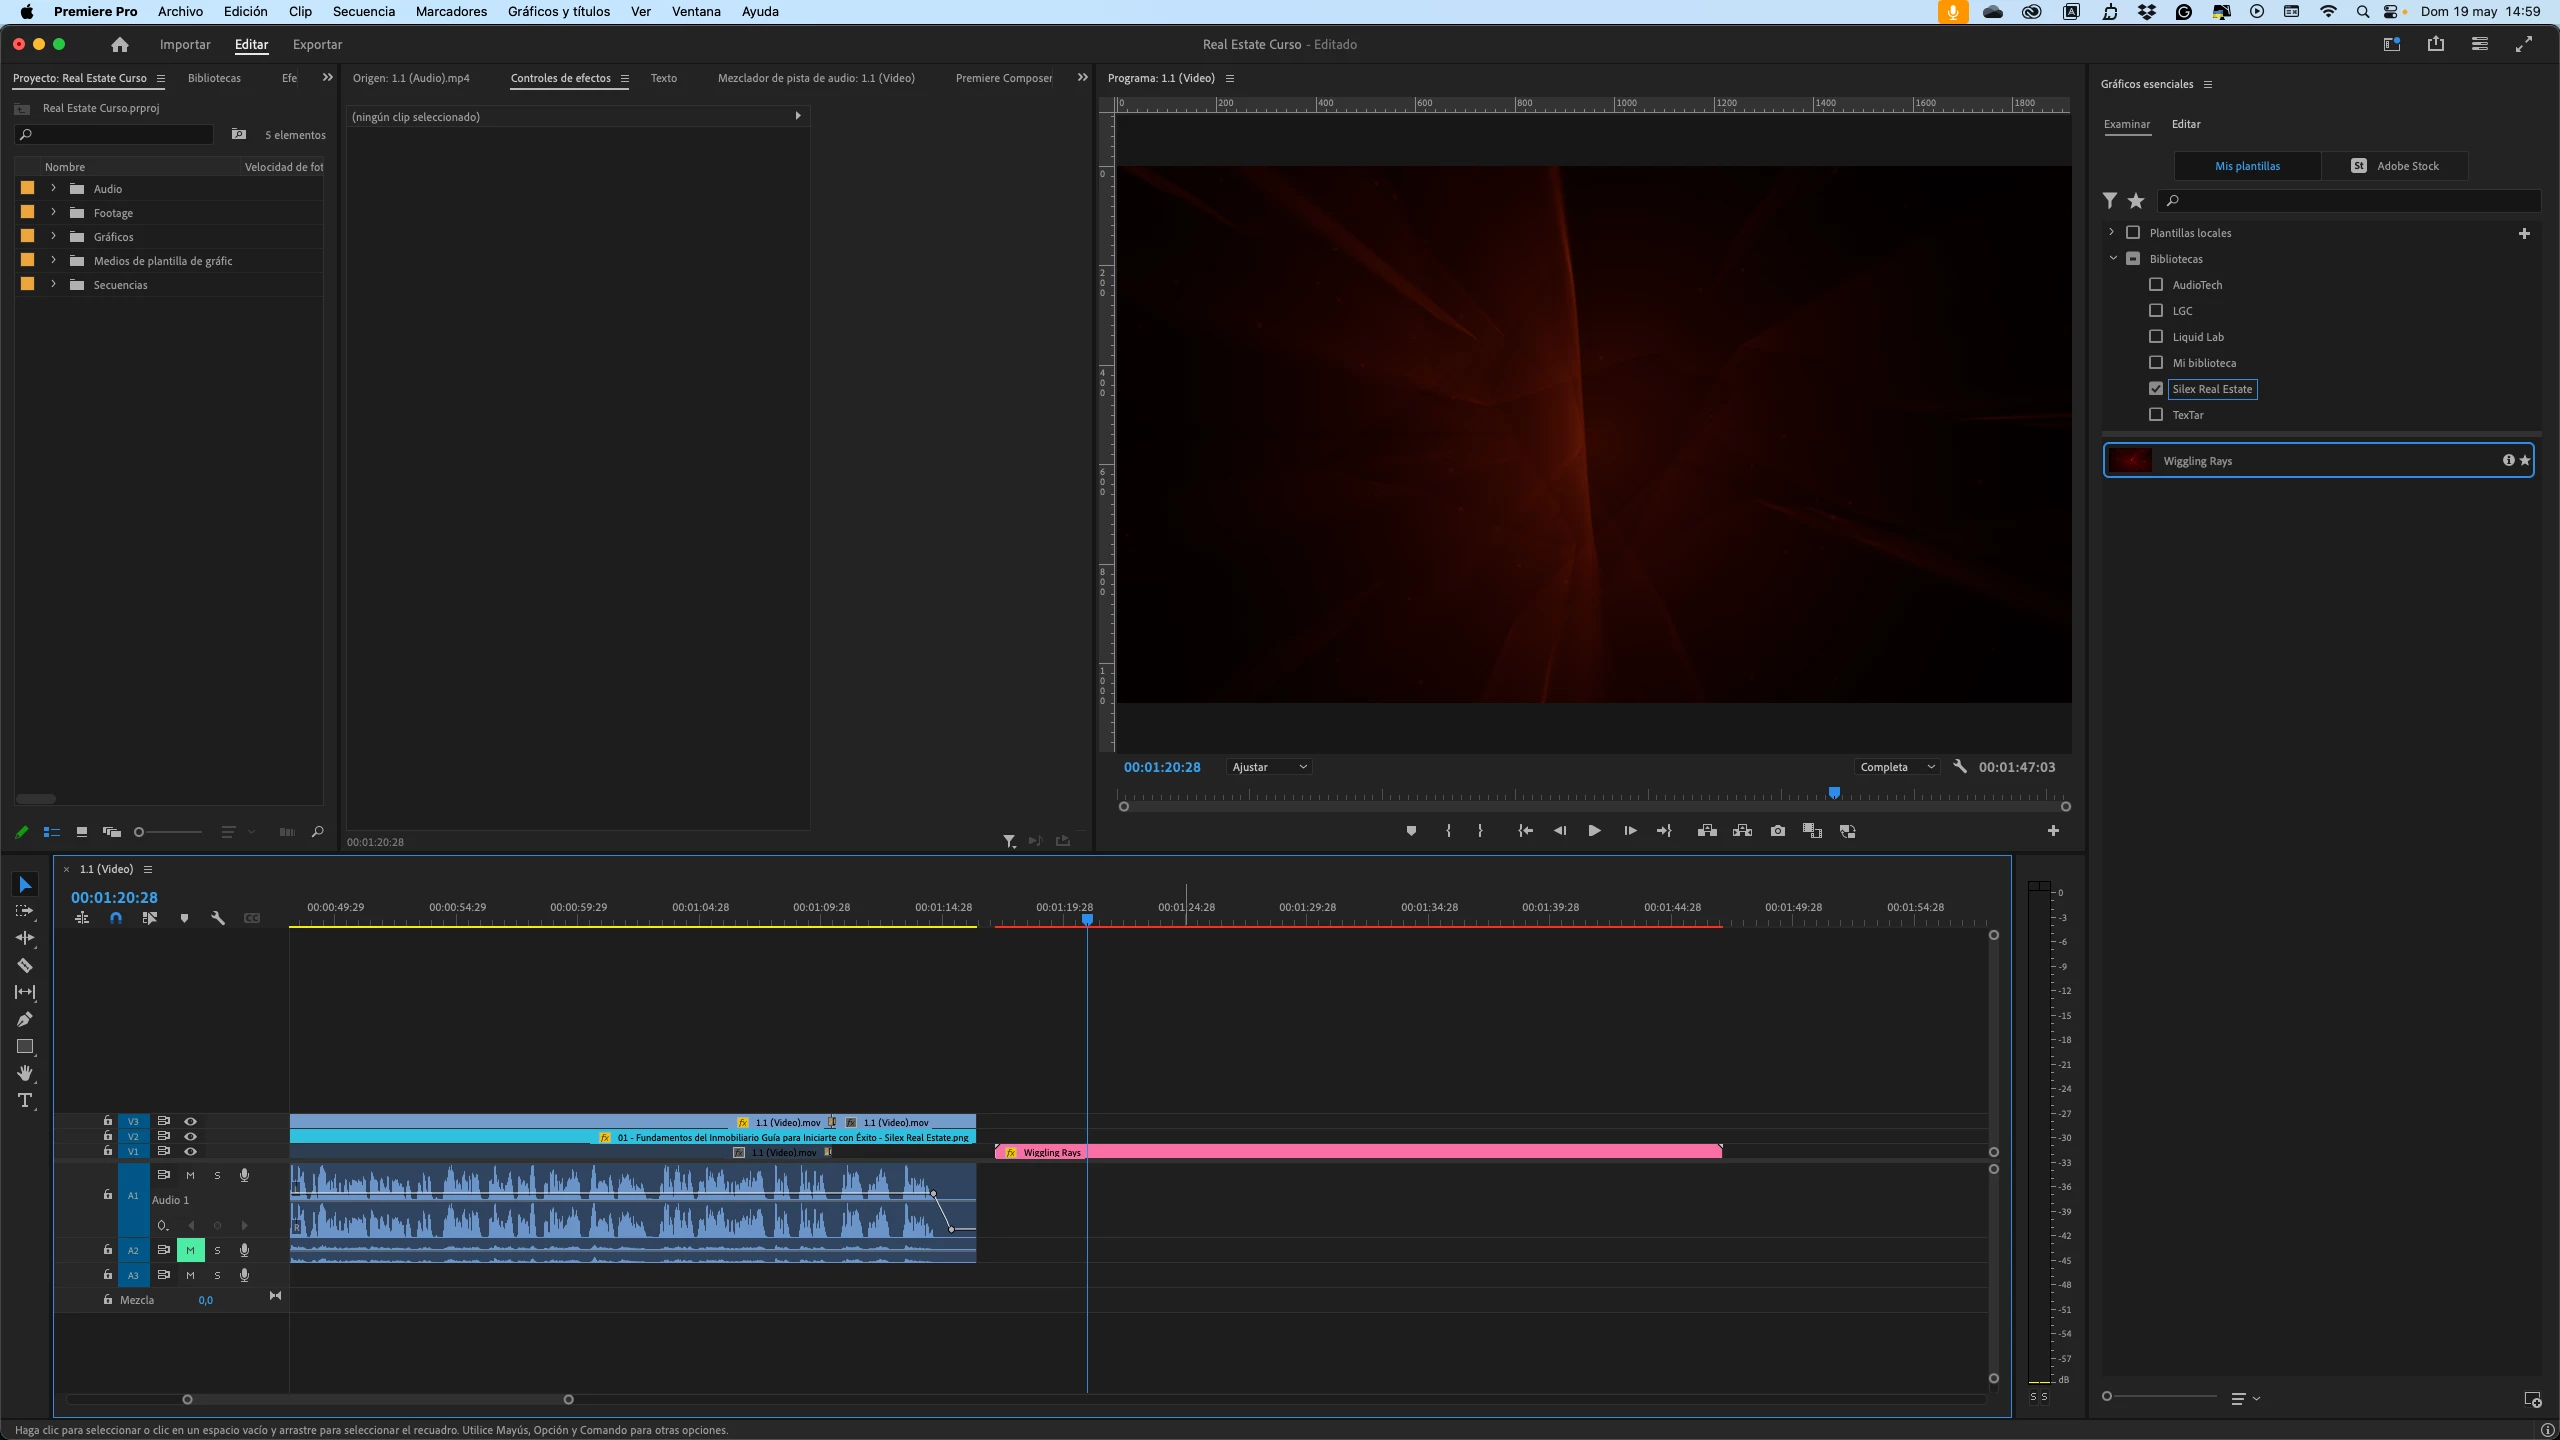Image resolution: width=2560 pixels, height=1440 pixels.
Task: Click the Export Frame camera icon
Action: [x=1777, y=831]
